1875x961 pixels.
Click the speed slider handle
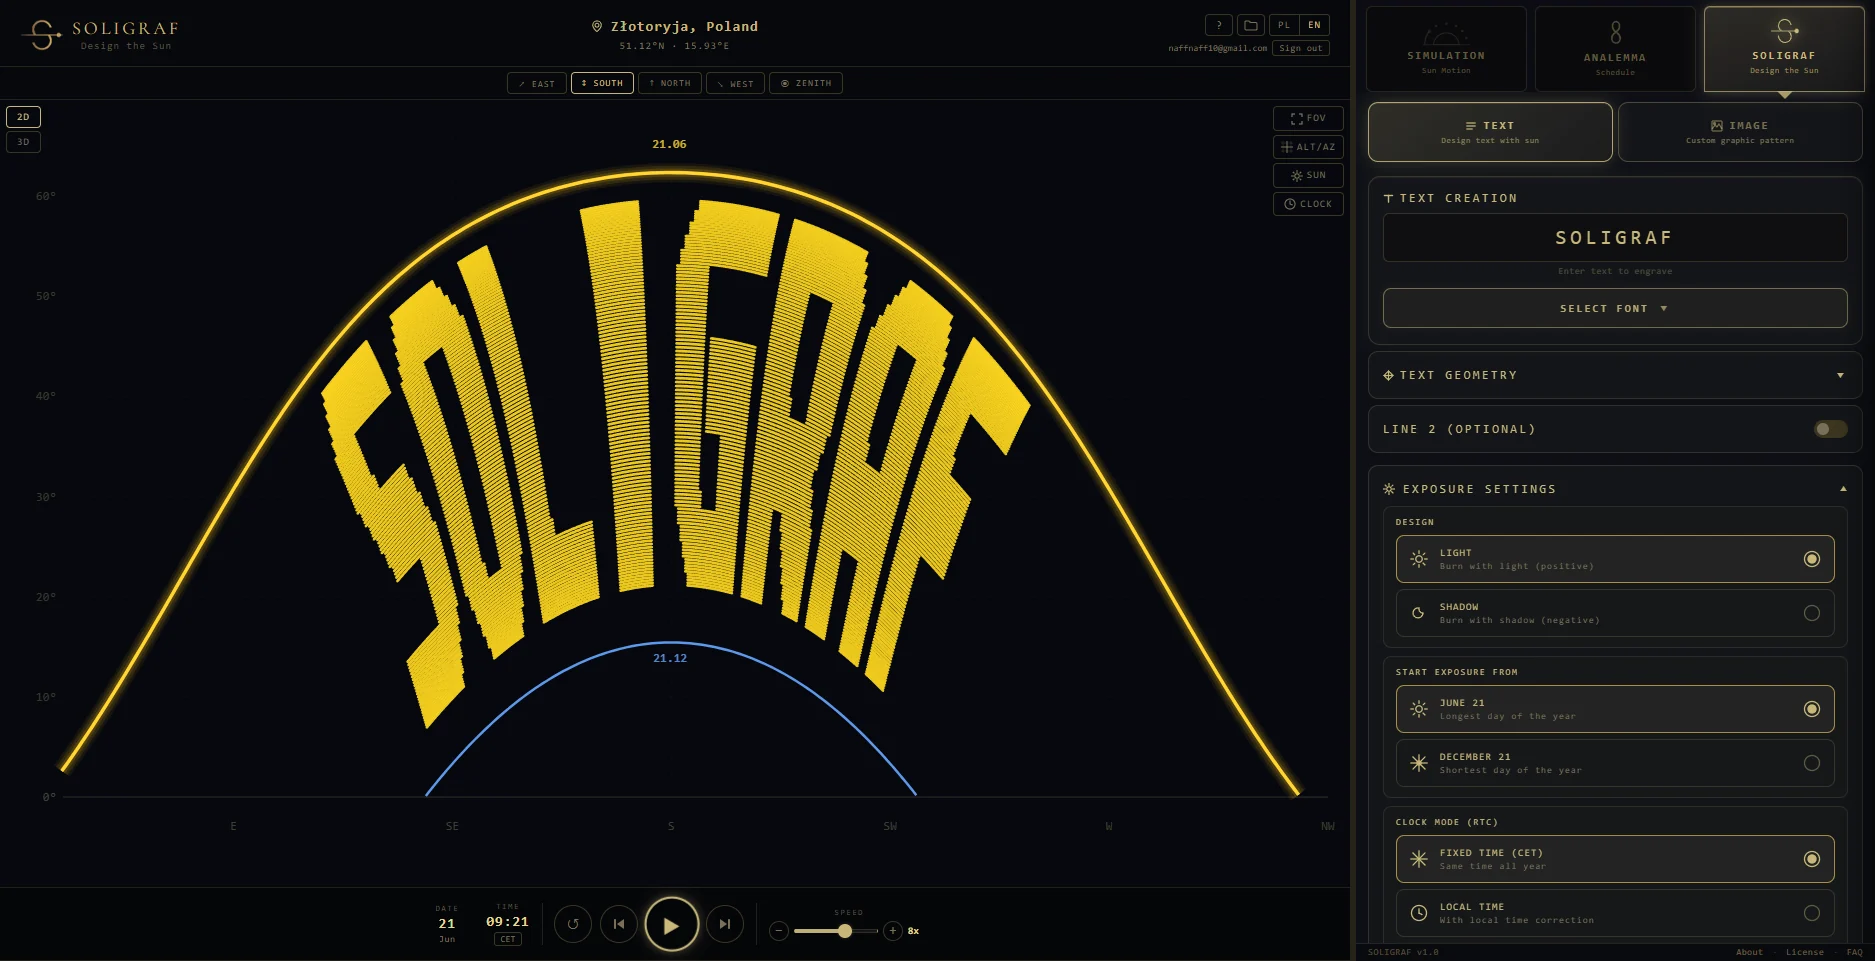point(845,931)
